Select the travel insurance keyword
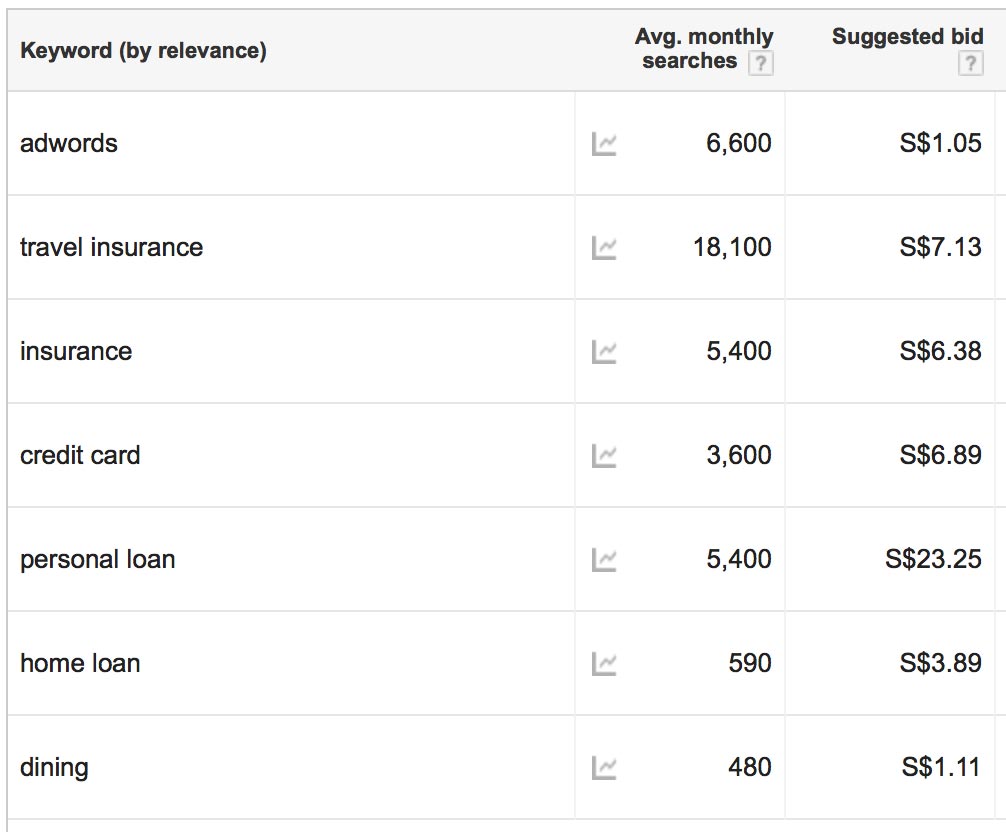 (x=112, y=247)
